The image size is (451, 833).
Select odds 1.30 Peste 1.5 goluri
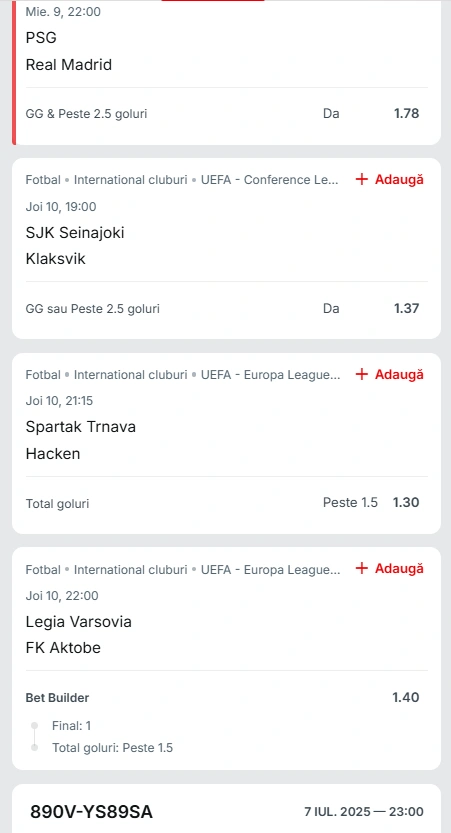click(406, 503)
